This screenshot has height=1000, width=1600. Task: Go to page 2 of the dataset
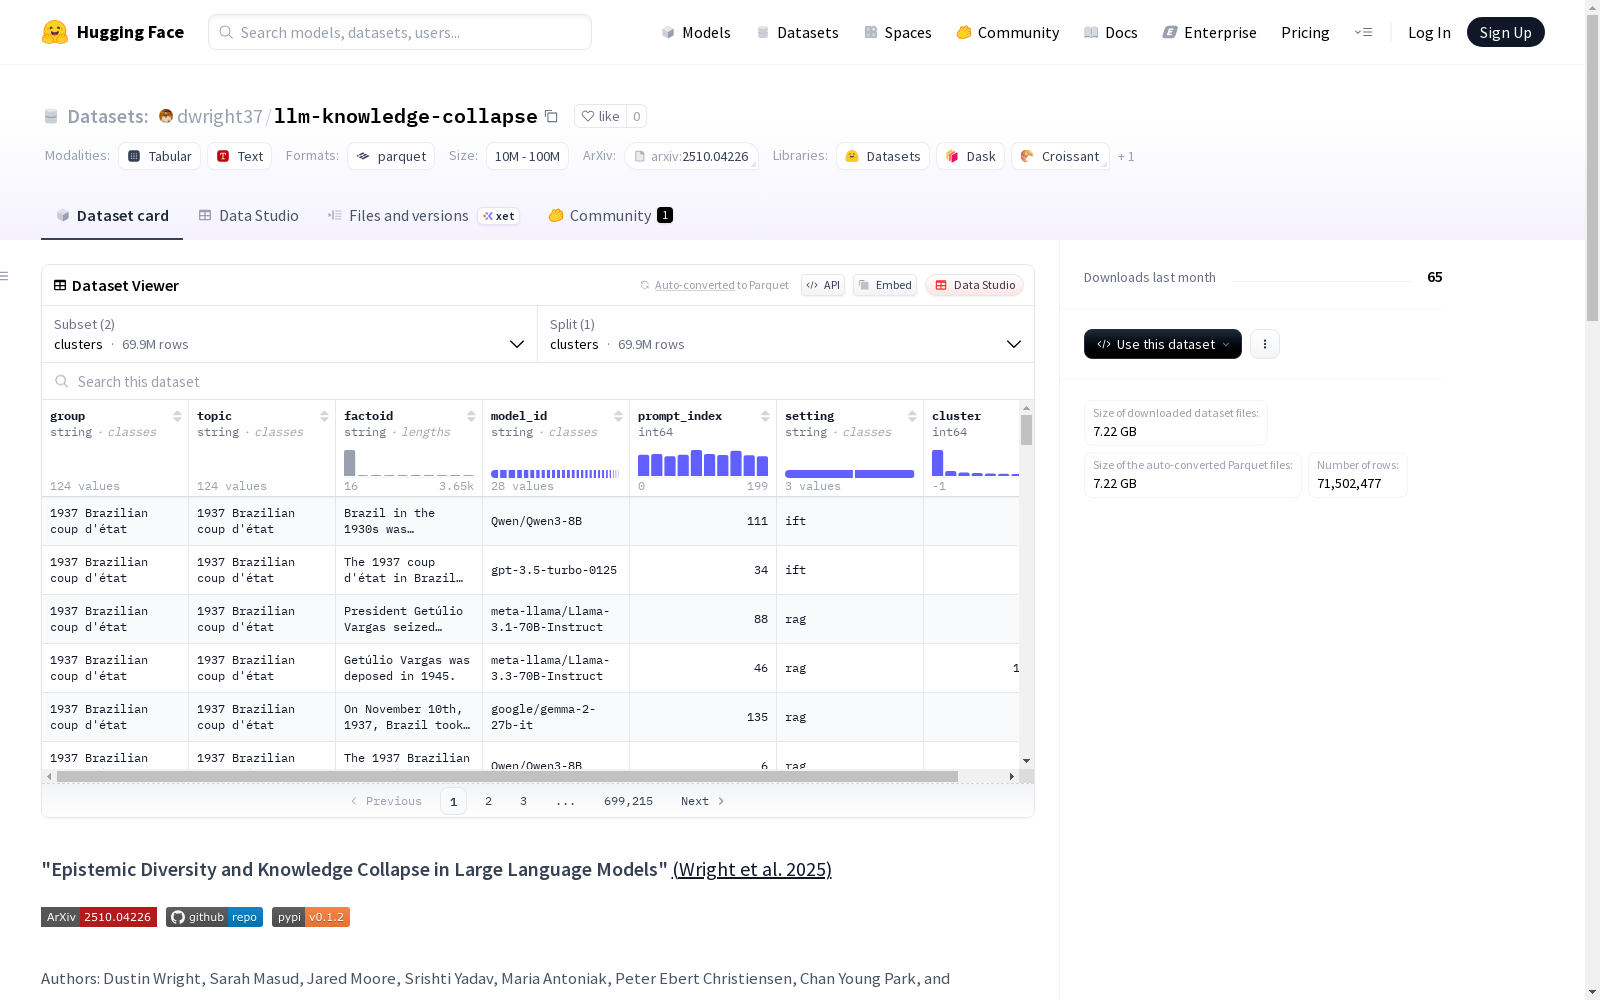point(488,801)
